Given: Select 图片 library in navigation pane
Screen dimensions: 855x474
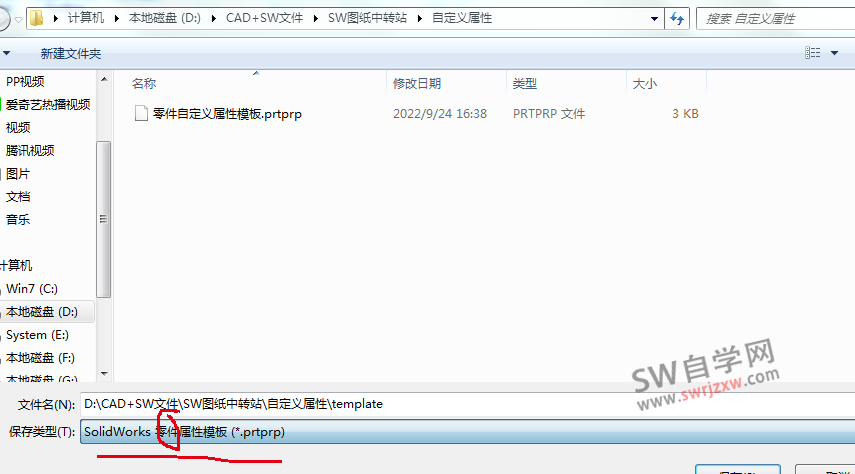Looking at the screenshot, I should [x=18, y=174].
